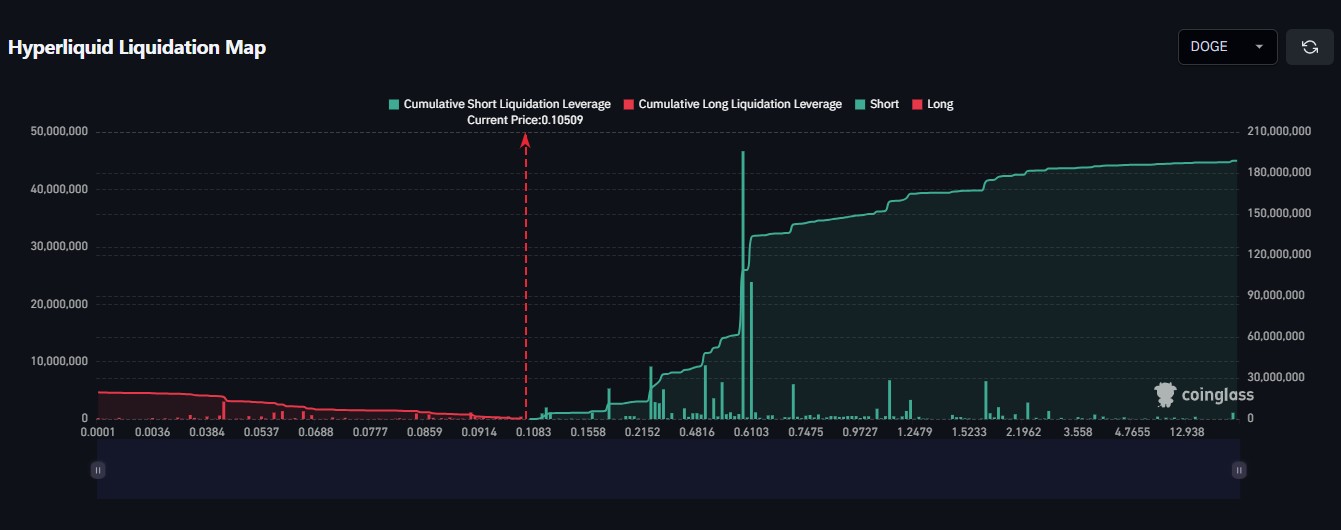Click the 3.558 x-axis label
Image resolution: width=1341 pixels, height=530 pixels.
[x=1078, y=432]
